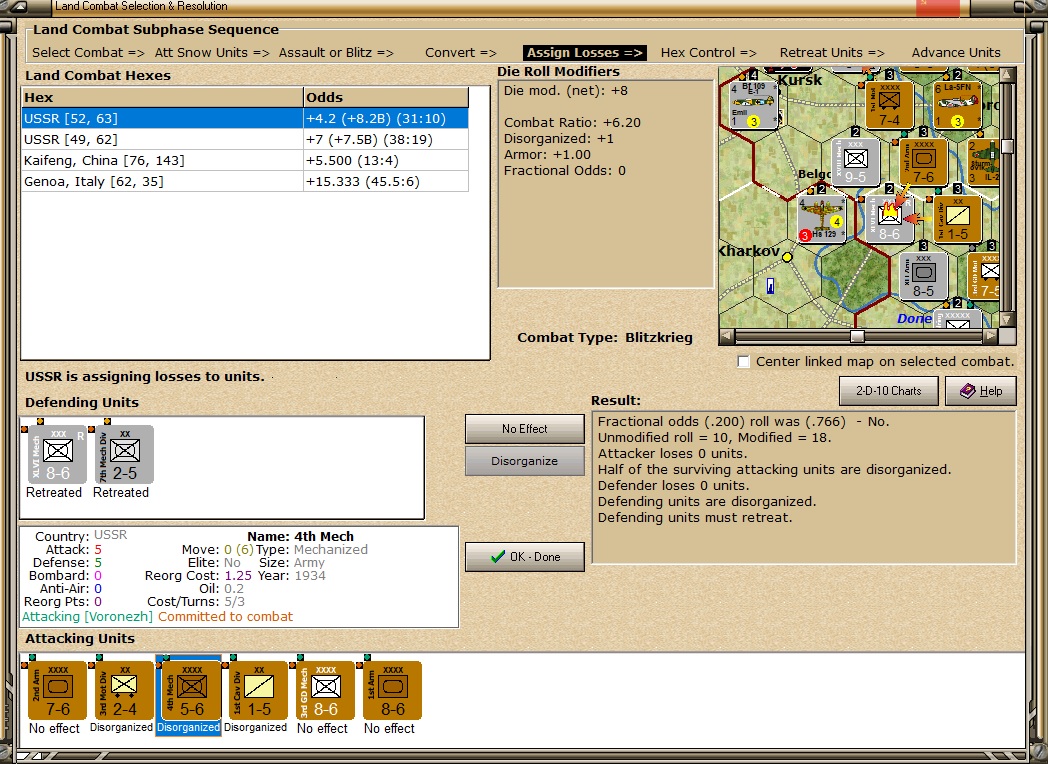Click the window system icon at title bar left
The image size is (1048, 764).
point(19,7)
